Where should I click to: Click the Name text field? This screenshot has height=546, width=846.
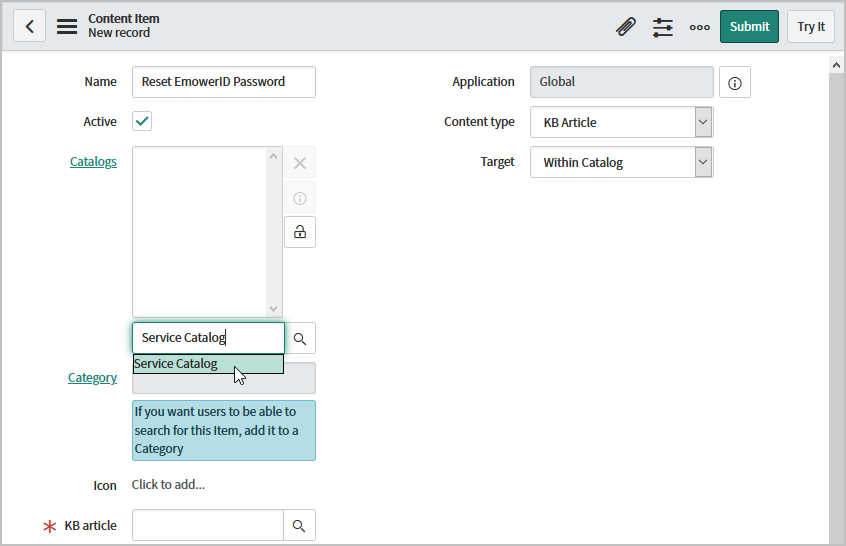pyautogui.click(x=224, y=82)
